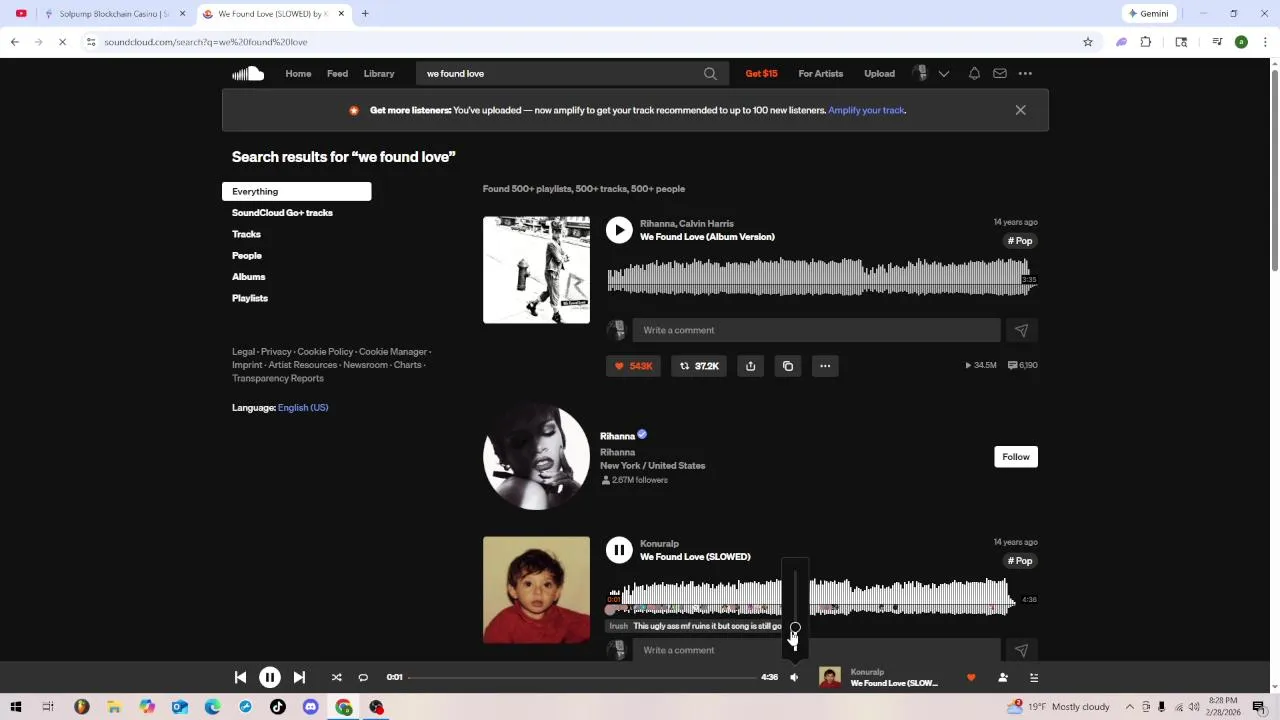Follow Rihanna

tap(1015, 457)
